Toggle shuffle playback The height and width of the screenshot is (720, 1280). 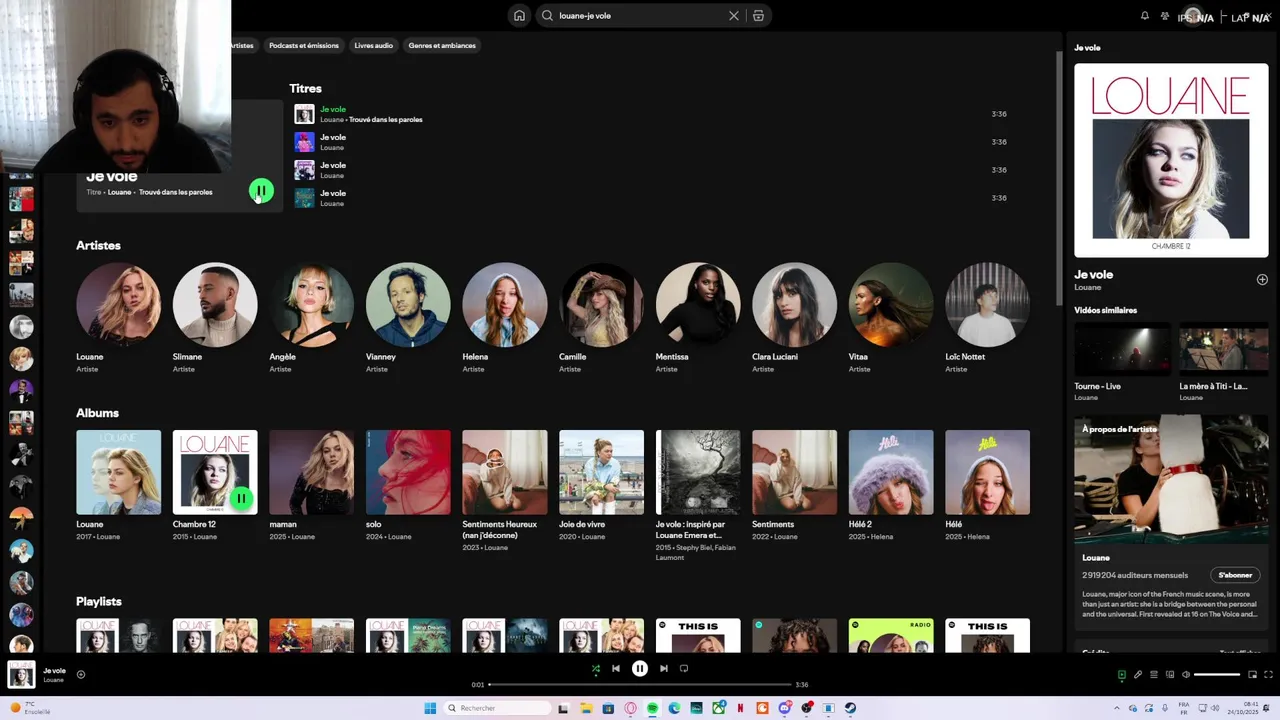[x=596, y=669]
